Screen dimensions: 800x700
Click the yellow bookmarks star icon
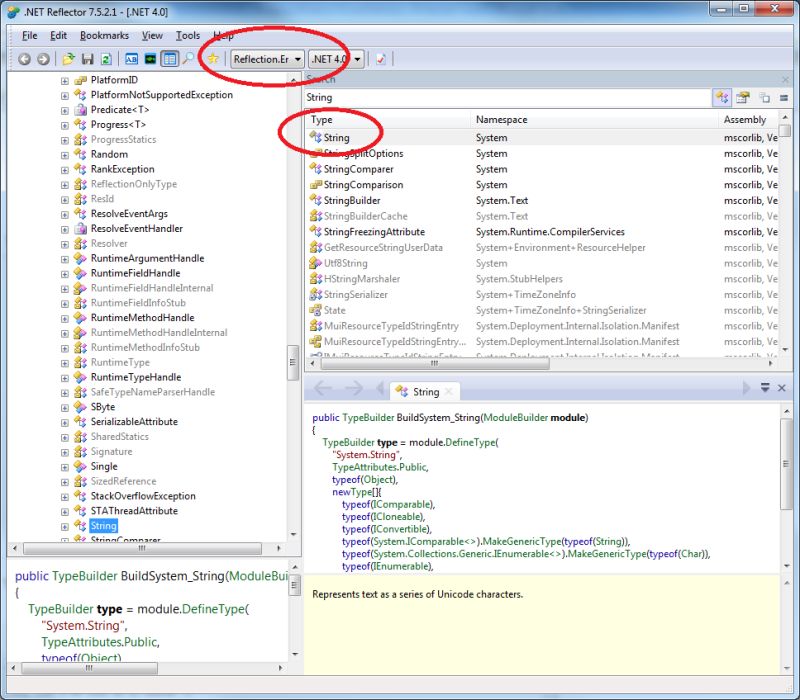pyautogui.click(x=213, y=58)
